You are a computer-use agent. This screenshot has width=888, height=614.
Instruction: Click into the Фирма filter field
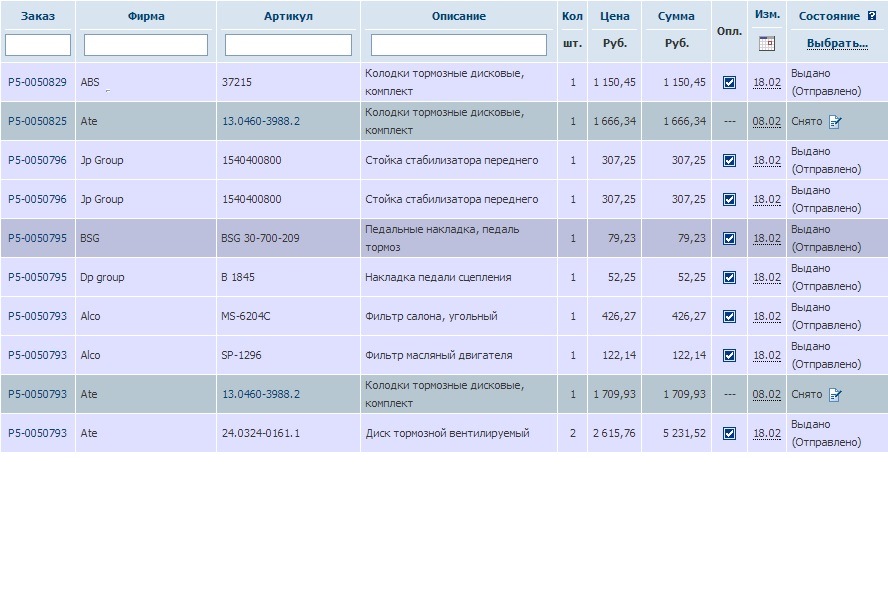tap(146, 45)
